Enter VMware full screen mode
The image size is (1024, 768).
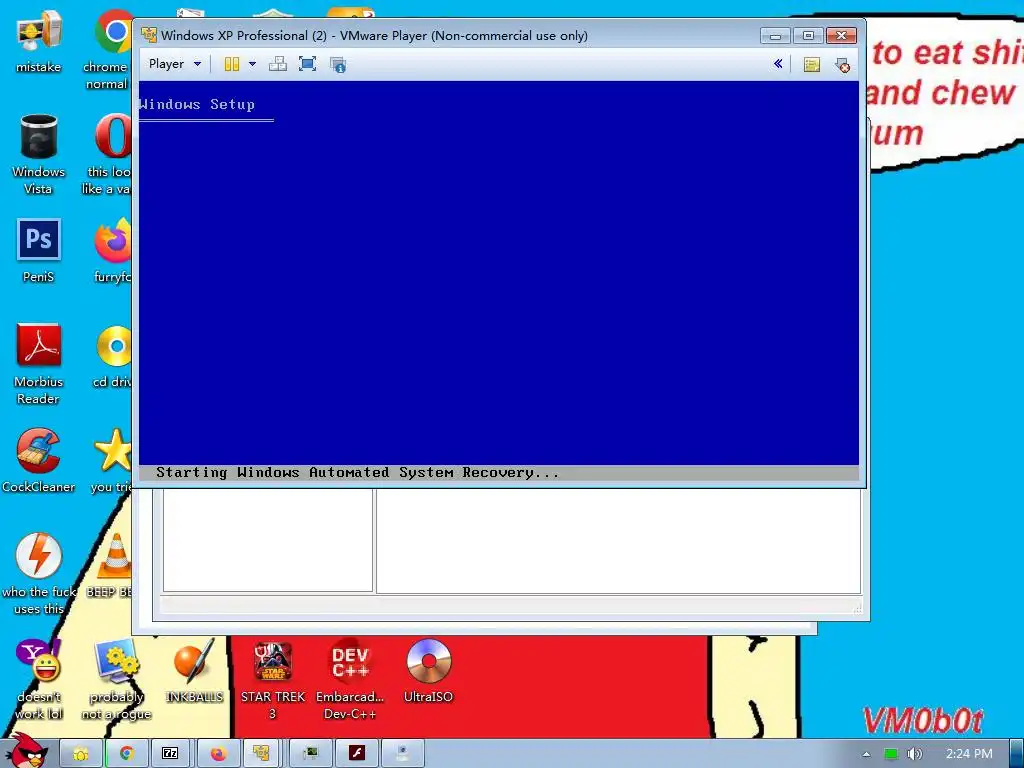(x=307, y=64)
